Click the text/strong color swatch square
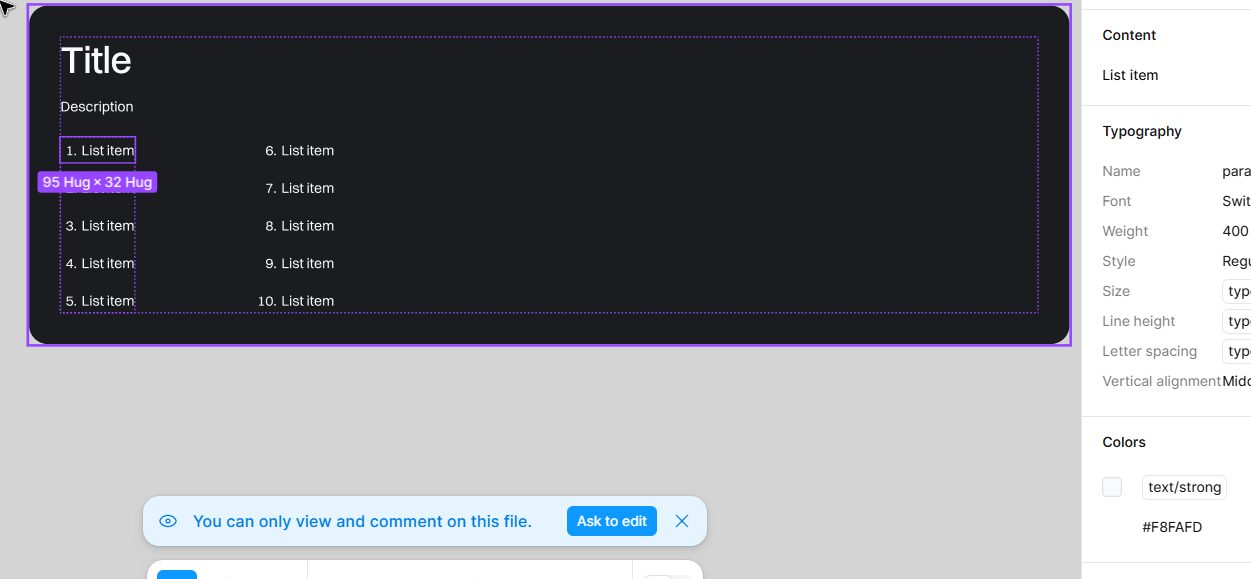The height and width of the screenshot is (579, 1251). 1112,487
